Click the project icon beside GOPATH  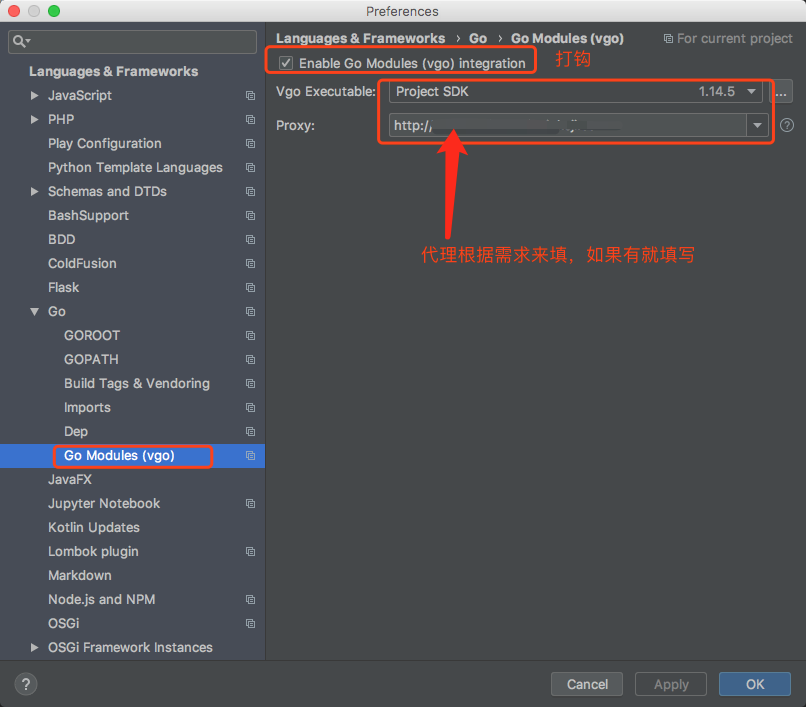pyautogui.click(x=250, y=359)
